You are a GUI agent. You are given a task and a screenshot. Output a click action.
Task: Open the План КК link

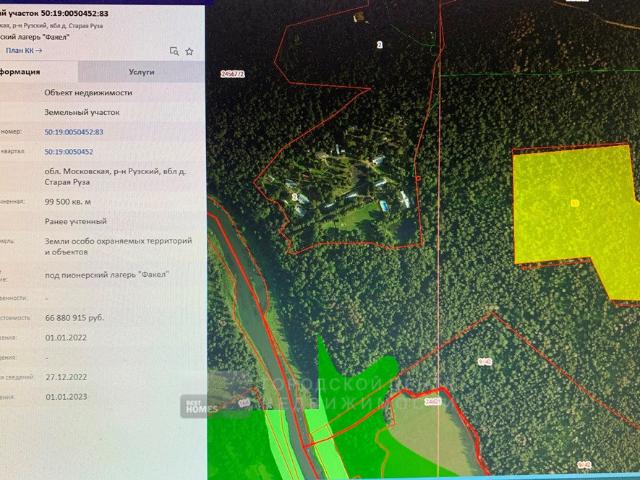point(24,50)
